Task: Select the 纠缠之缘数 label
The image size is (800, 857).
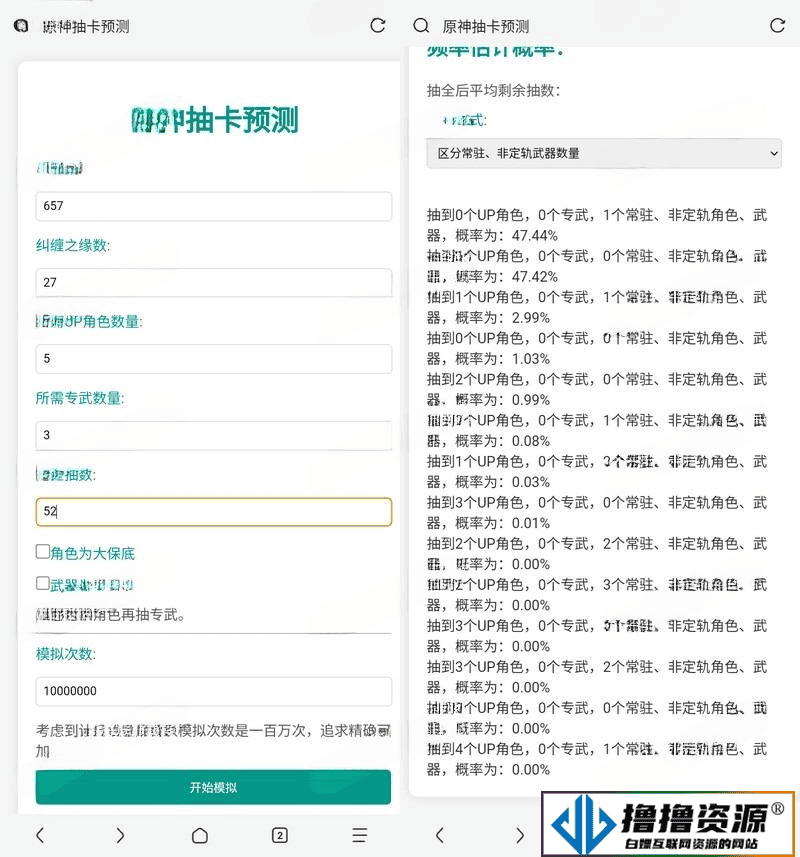Action: 73,245
